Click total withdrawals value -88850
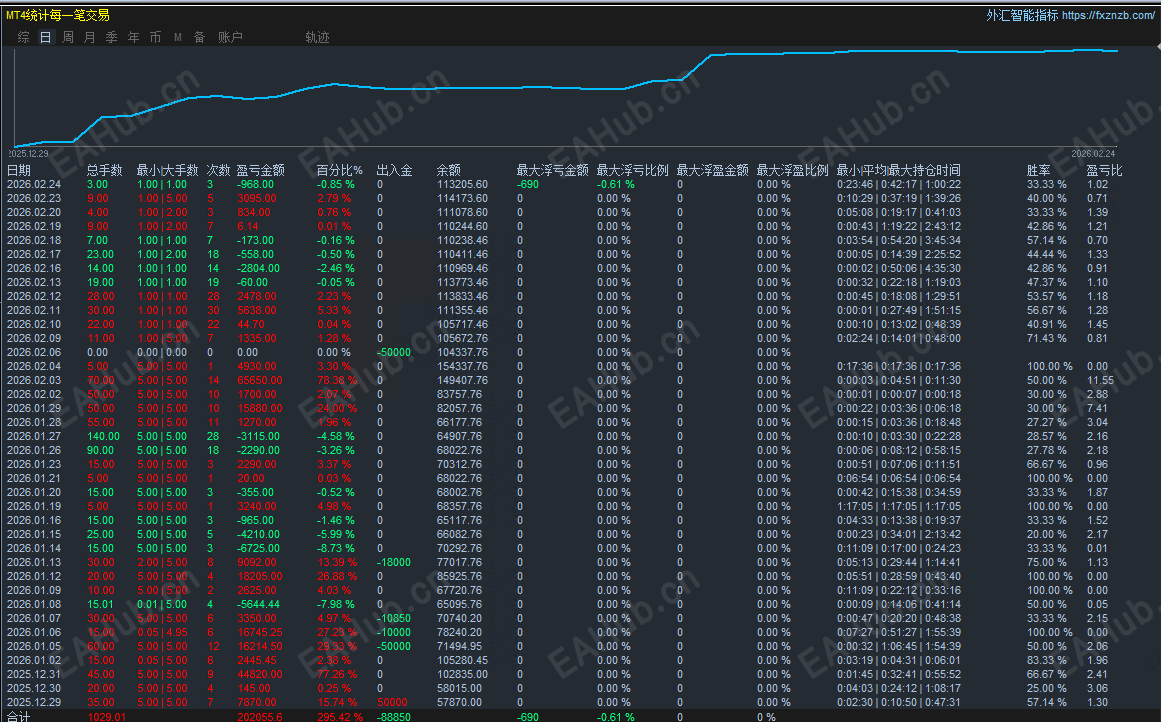1161x722 pixels. point(394,717)
